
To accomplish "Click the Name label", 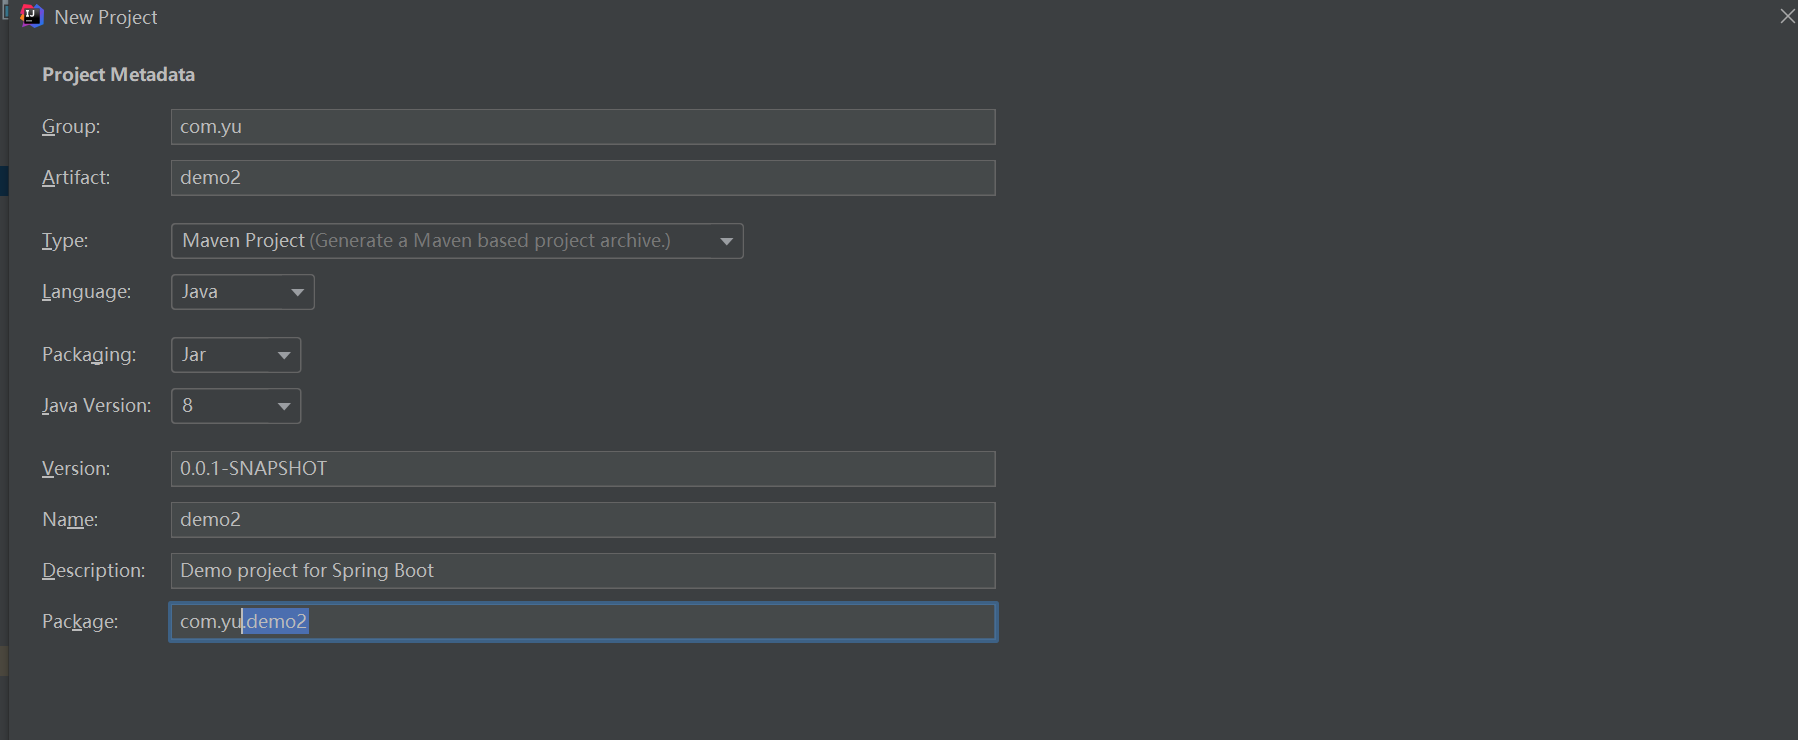I will [70, 520].
